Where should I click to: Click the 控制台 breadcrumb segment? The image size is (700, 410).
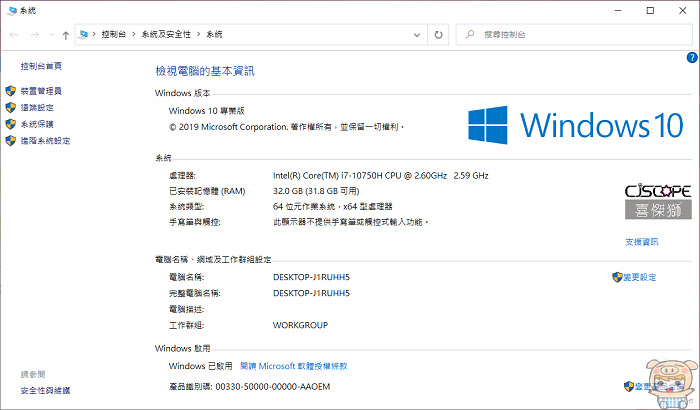(113, 34)
